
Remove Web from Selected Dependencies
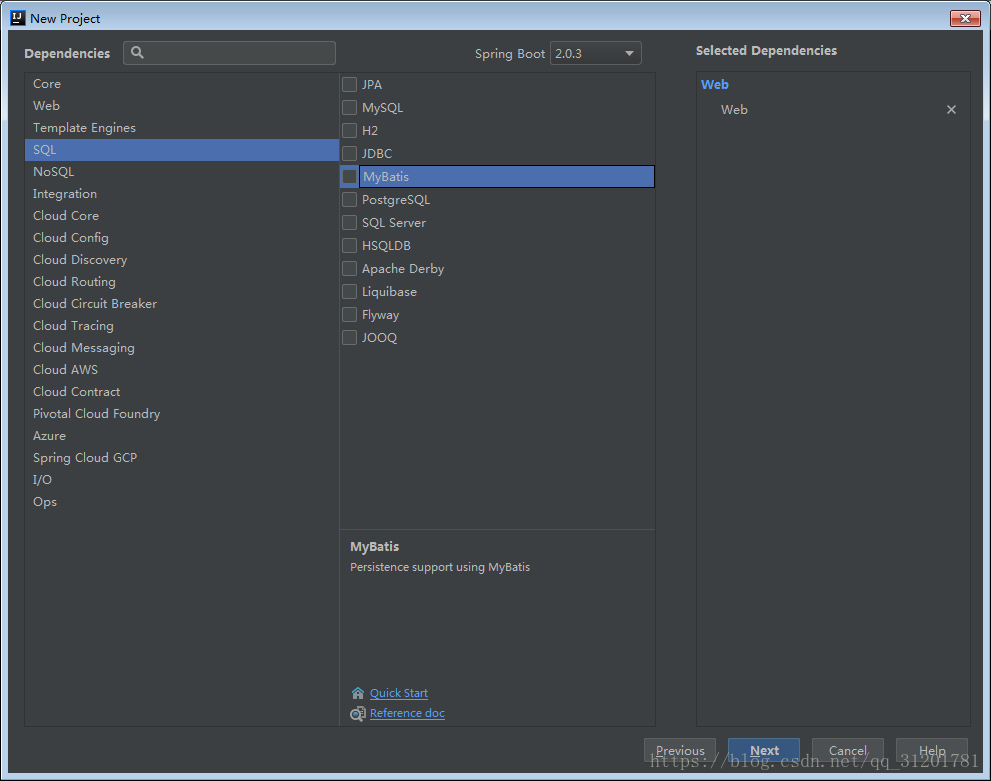point(951,110)
